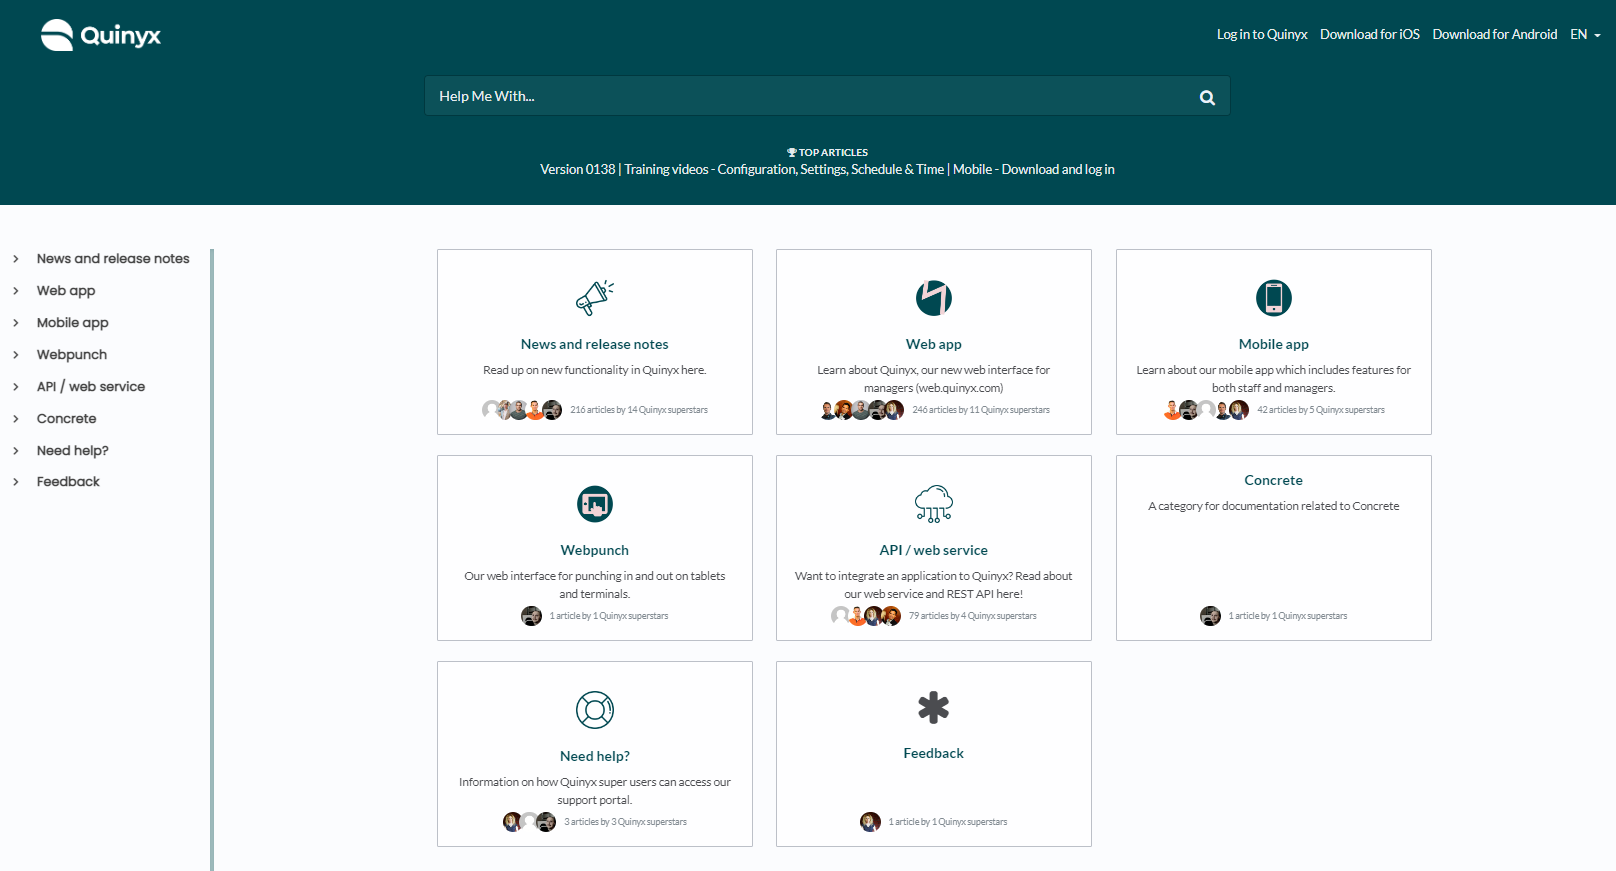Open the Version 0138 top article
Image resolution: width=1616 pixels, height=871 pixels.
click(x=578, y=169)
